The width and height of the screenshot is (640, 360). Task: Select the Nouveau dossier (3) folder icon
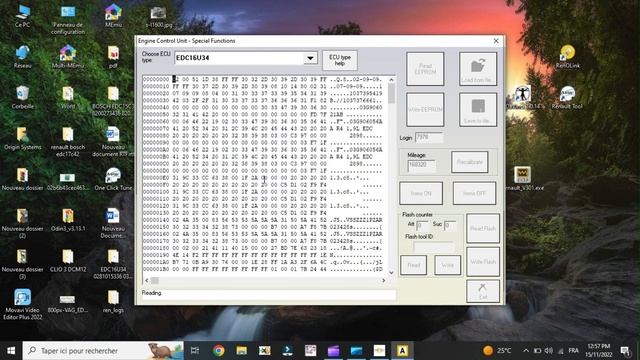(22, 264)
